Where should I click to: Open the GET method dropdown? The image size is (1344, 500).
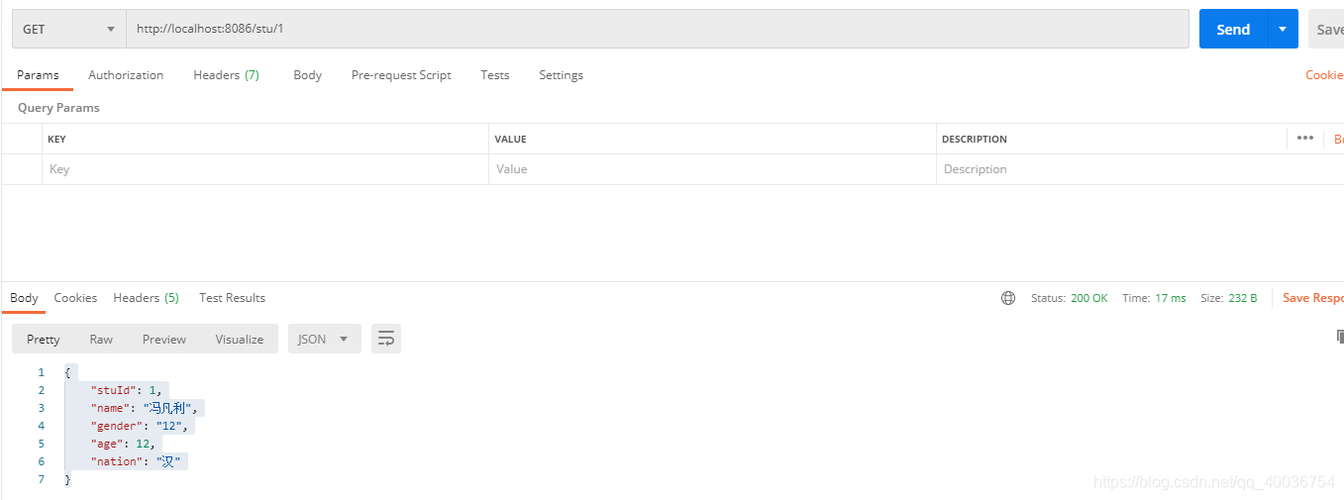click(x=68, y=29)
